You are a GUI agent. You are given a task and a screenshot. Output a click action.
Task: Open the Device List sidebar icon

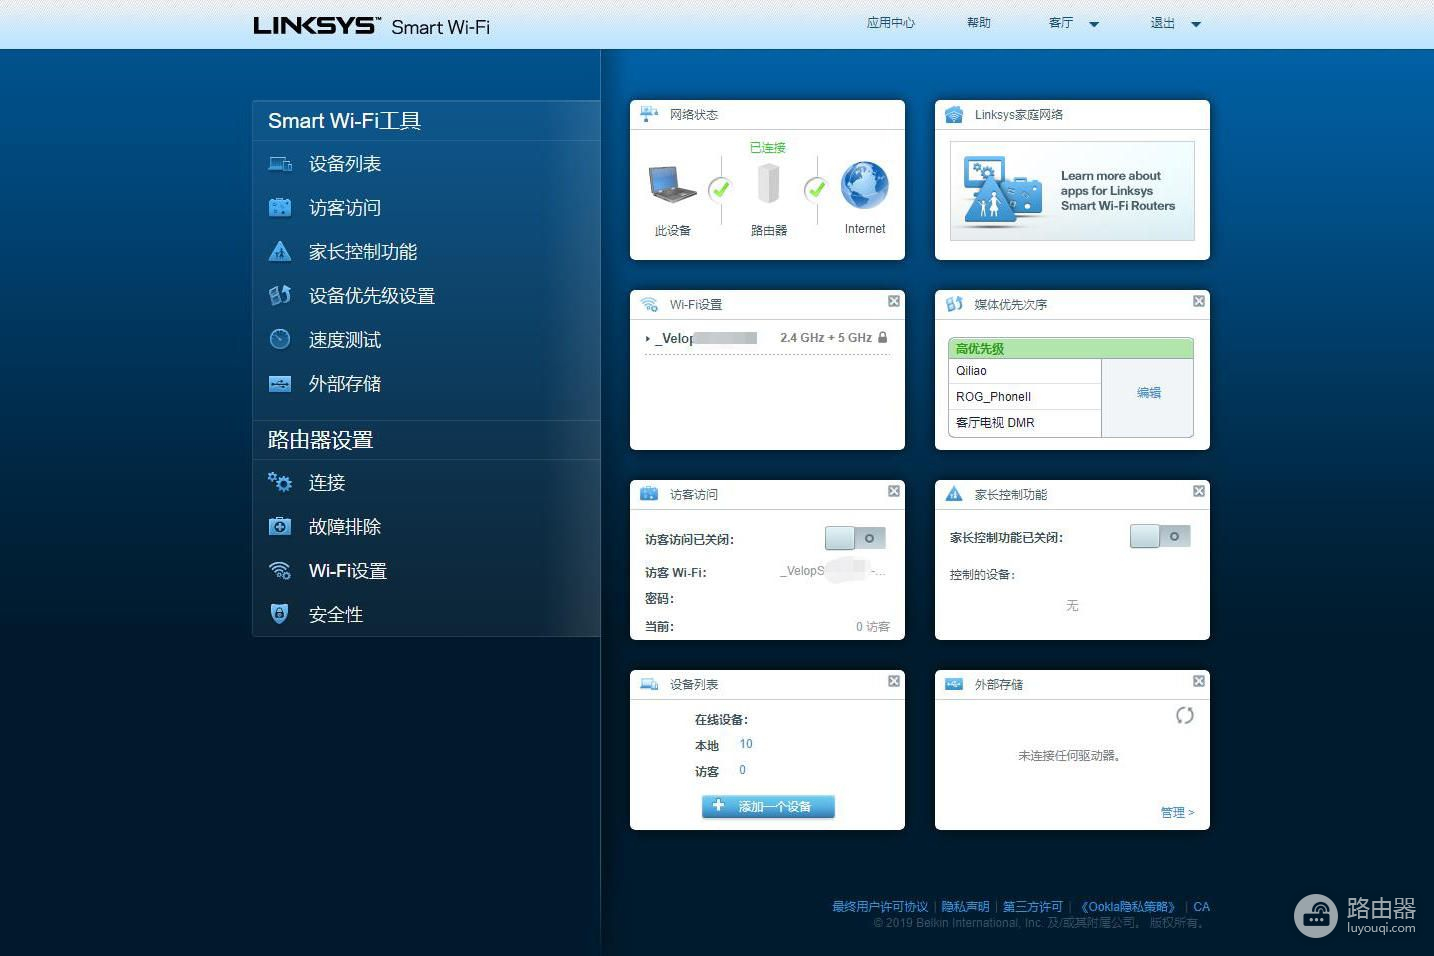click(x=280, y=164)
